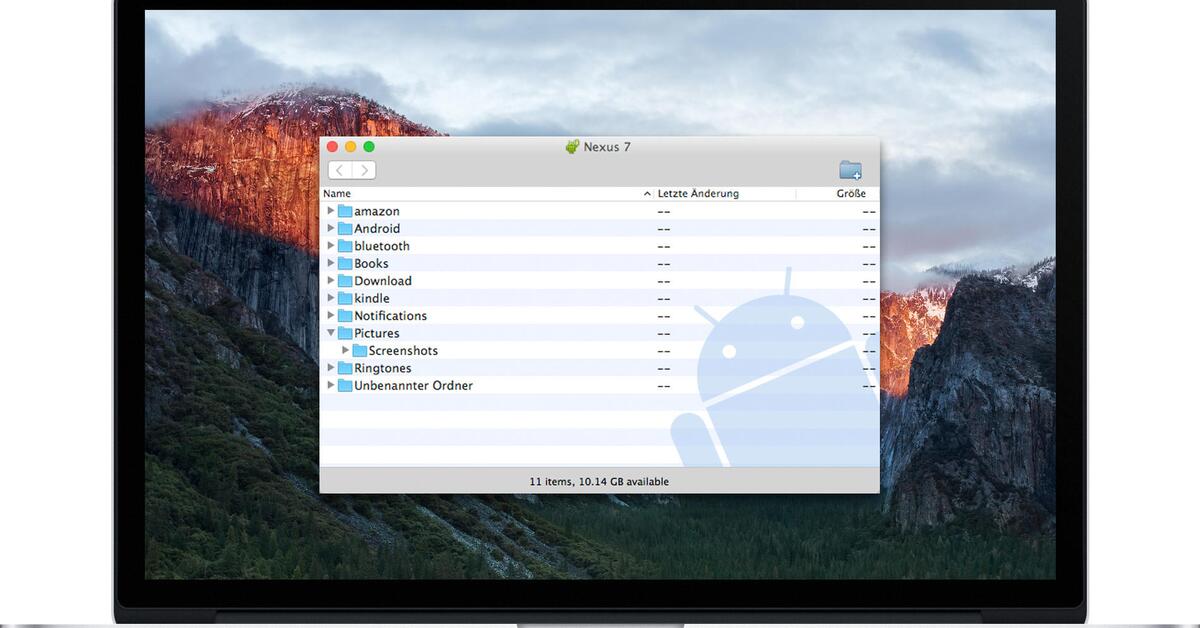Click the folder icon beside Notifications
The height and width of the screenshot is (628, 1200).
click(x=344, y=315)
